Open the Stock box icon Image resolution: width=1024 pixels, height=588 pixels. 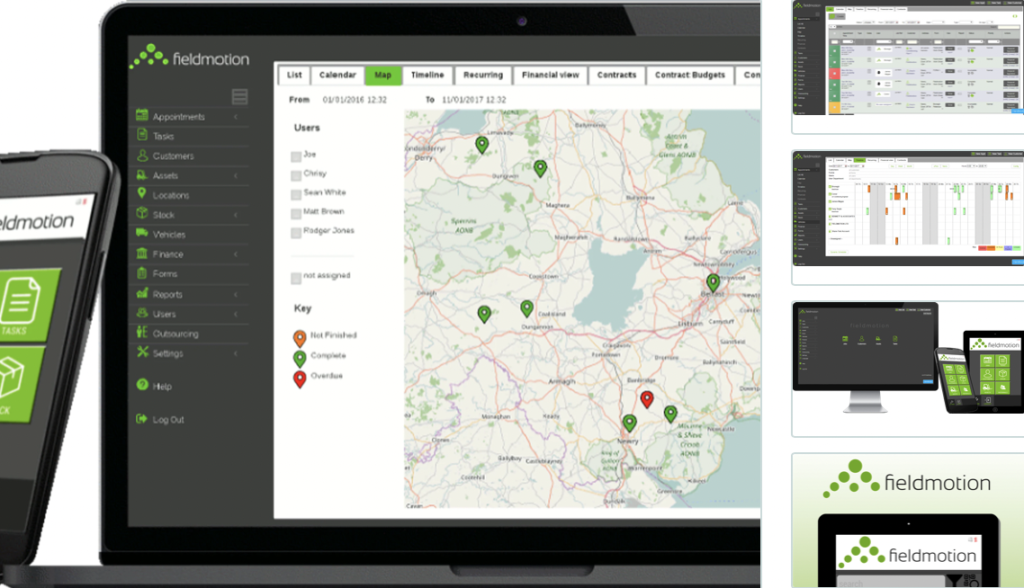coord(142,213)
